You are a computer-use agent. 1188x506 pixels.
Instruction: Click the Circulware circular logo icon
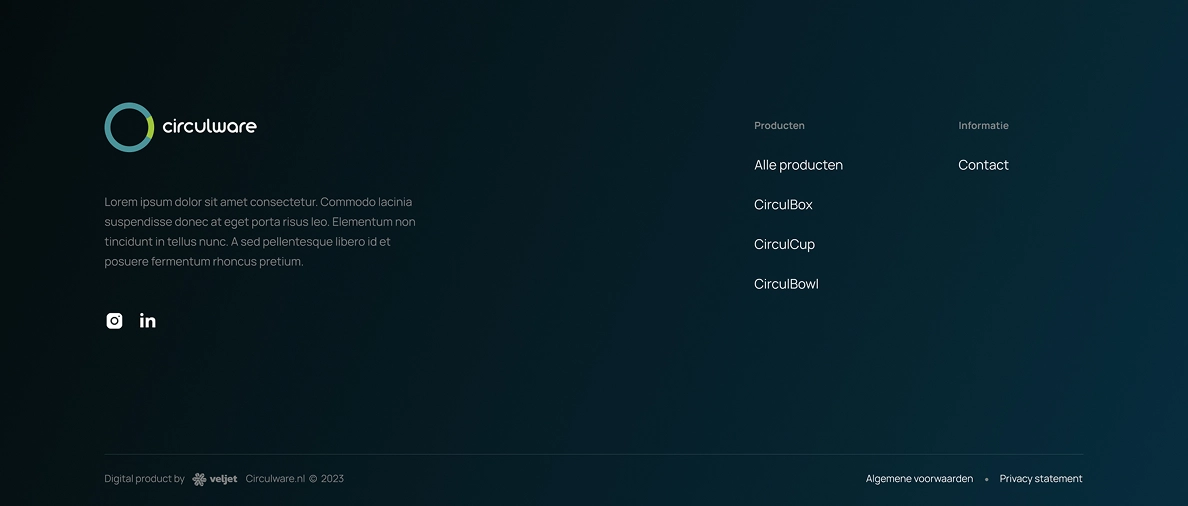pyautogui.click(x=129, y=127)
